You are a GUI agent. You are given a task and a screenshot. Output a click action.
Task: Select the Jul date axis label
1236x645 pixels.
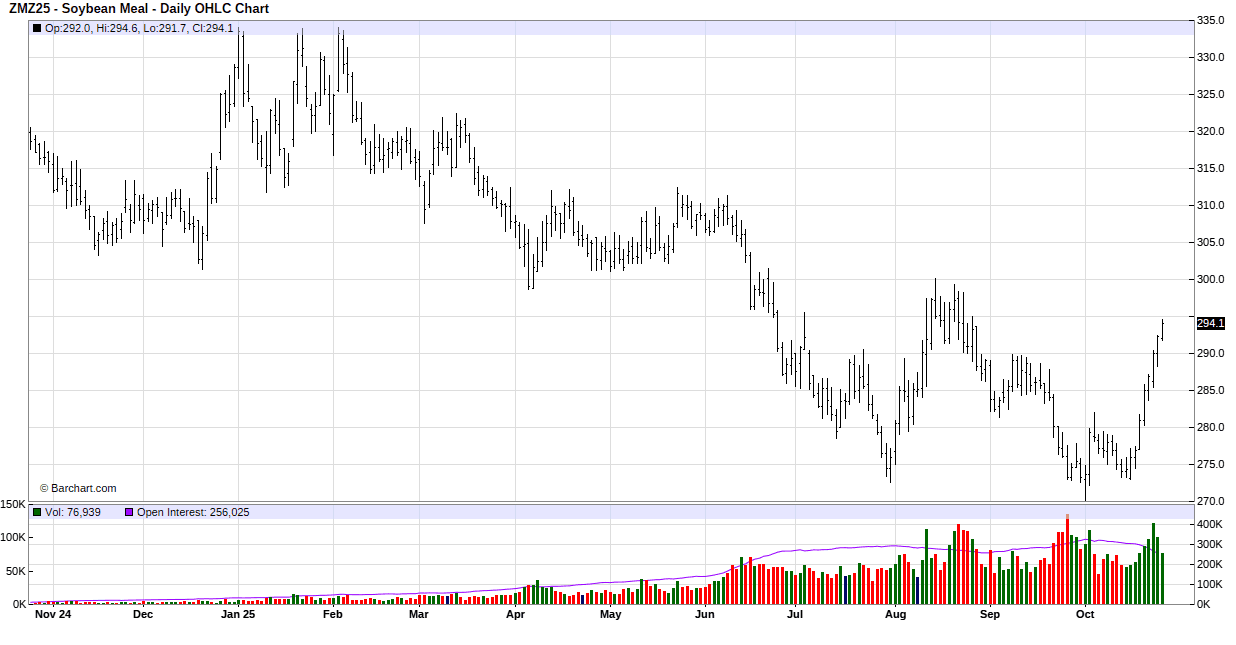(795, 615)
